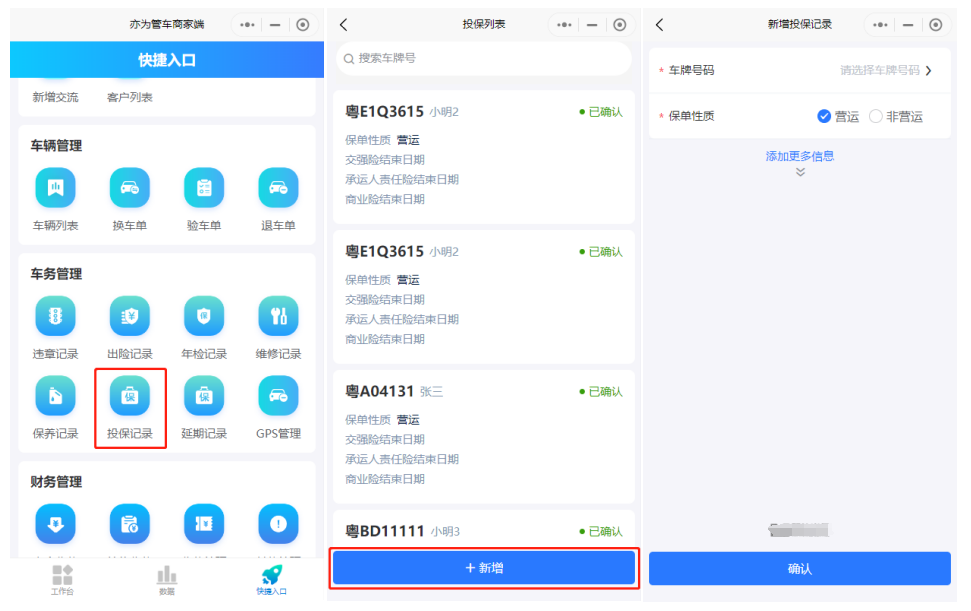Switch to 工作台 bottom tab
Viewport: 971px width, 611px height.
[62, 578]
